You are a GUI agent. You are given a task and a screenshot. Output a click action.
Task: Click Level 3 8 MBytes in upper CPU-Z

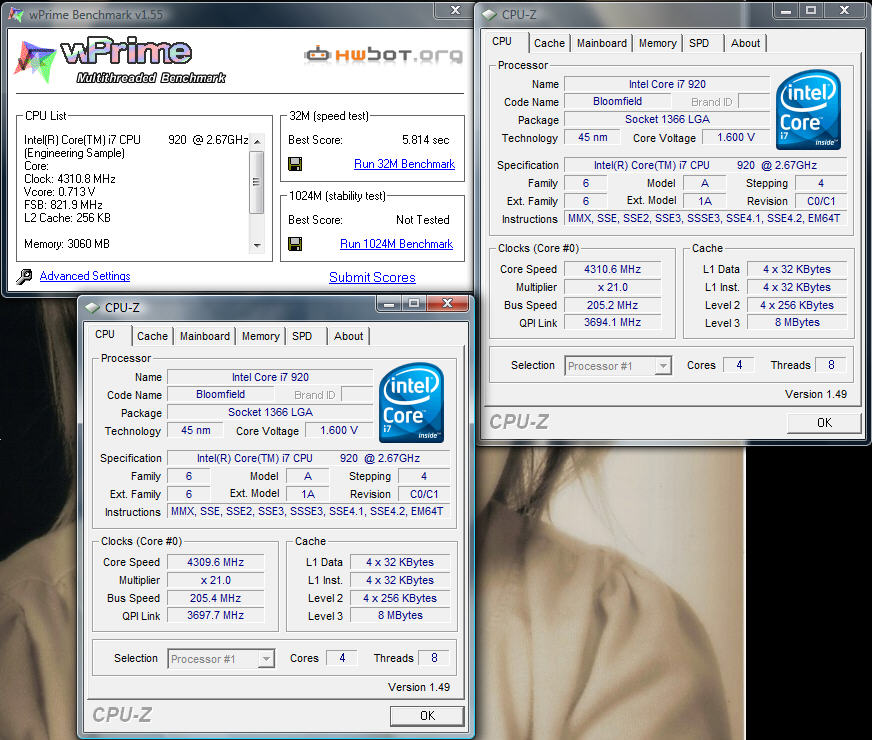point(797,322)
